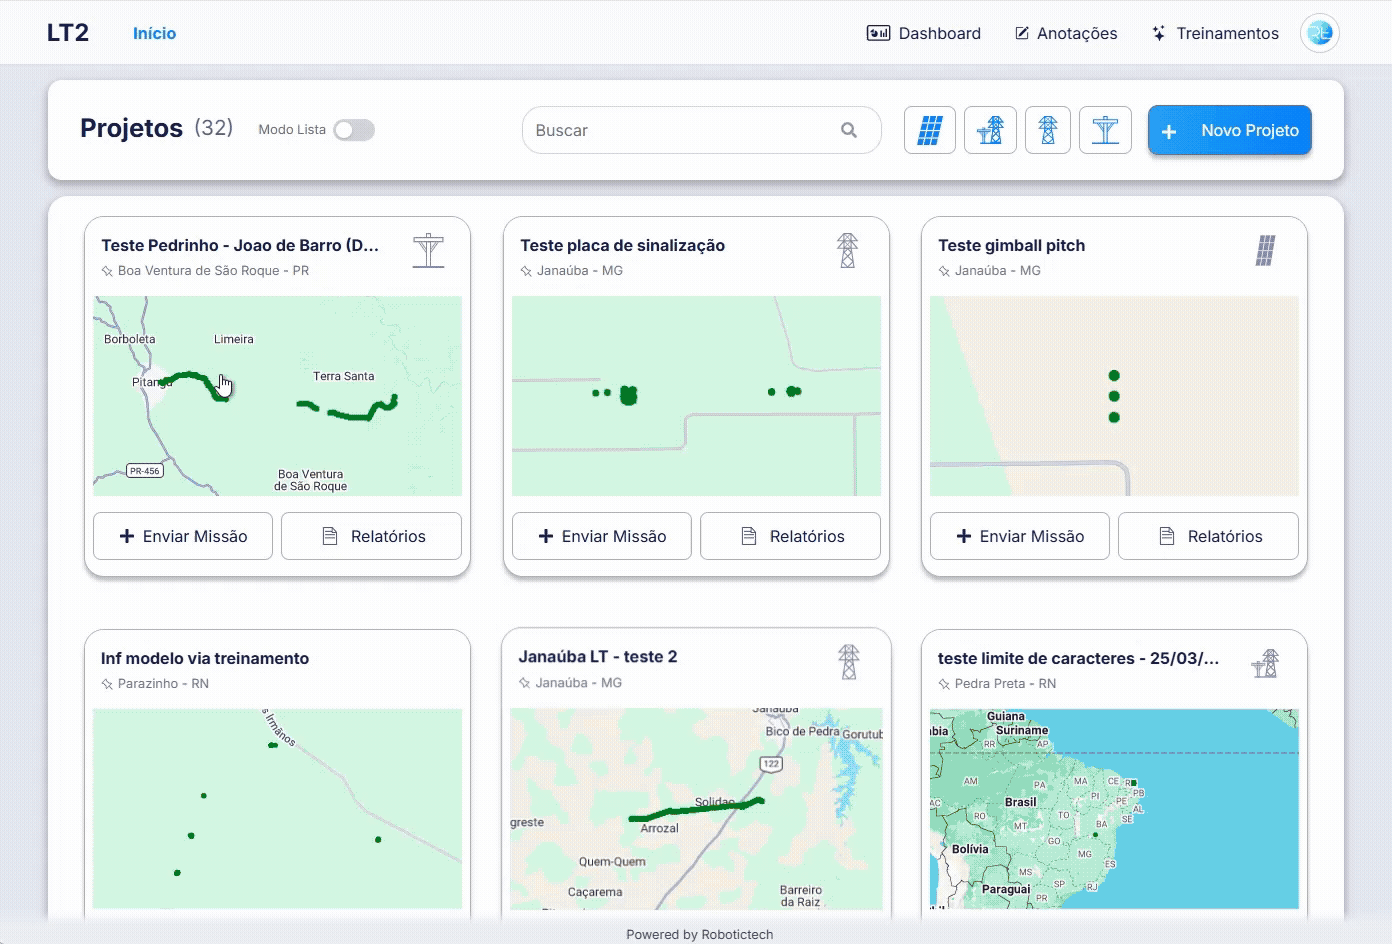Select the Inf modelo via treinamento title
The width and height of the screenshot is (1392, 944).
coord(205,658)
